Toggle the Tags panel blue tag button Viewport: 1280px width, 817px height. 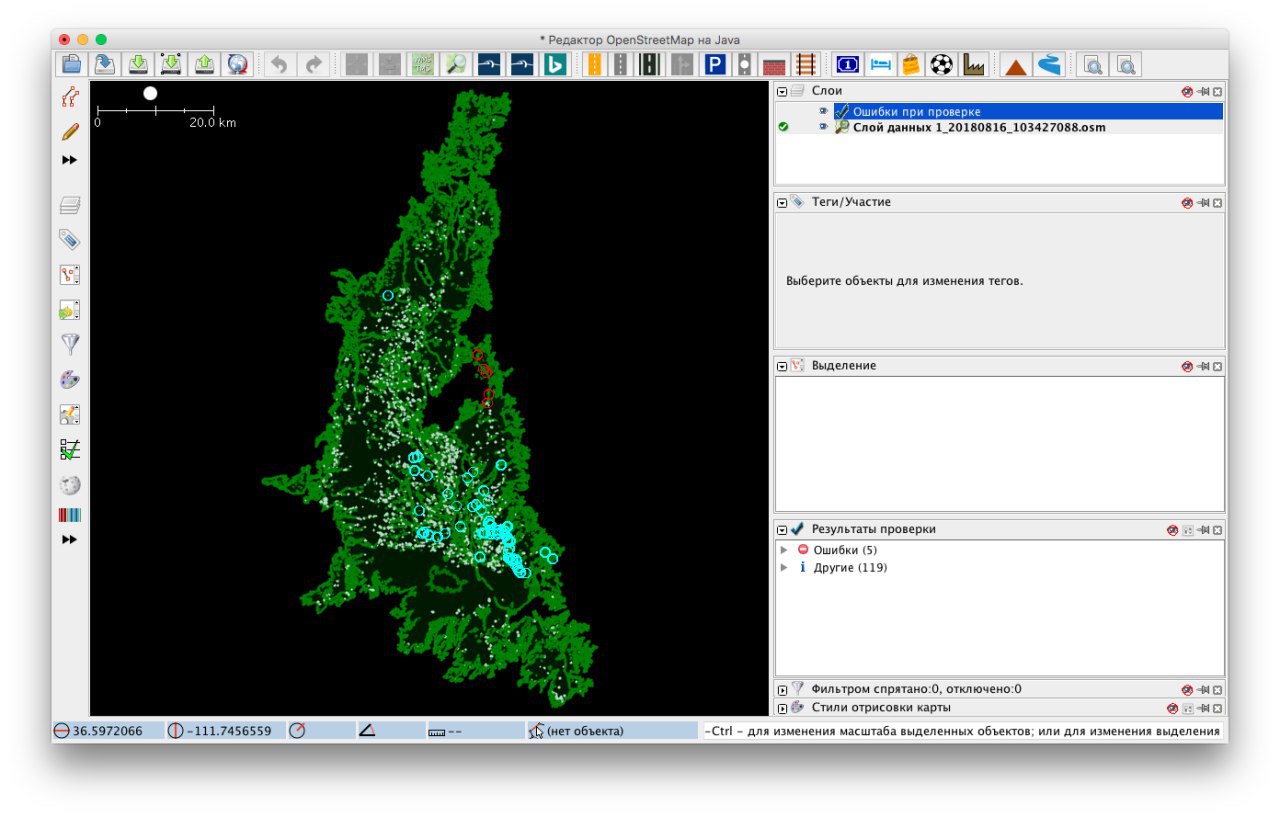[70, 239]
